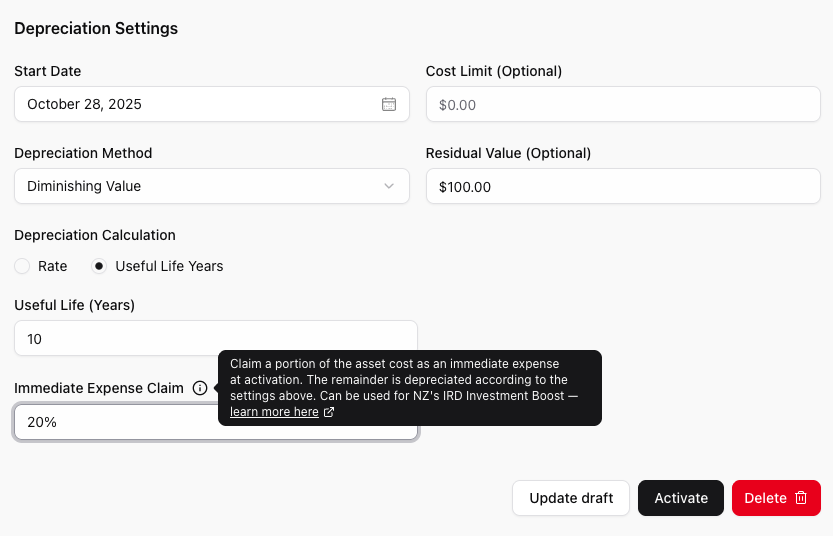Click the trash icon on Delete button
The width and height of the screenshot is (833, 536).
coord(801,498)
